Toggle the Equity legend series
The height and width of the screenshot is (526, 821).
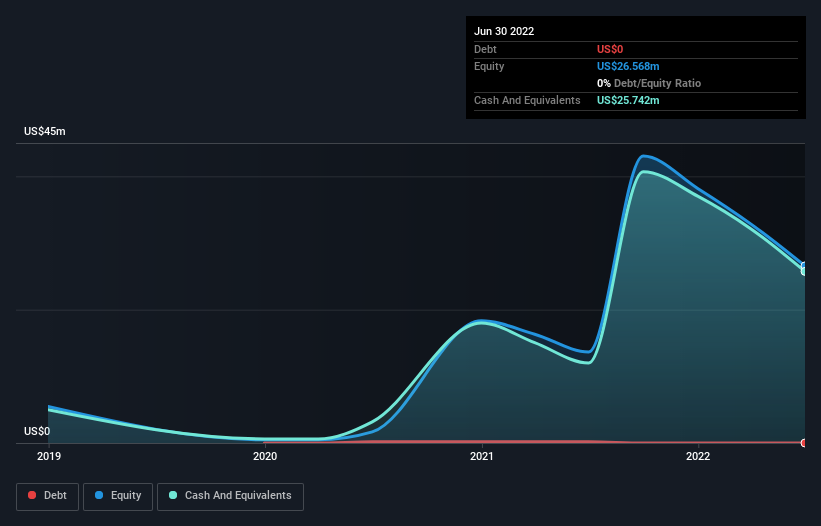point(118,496)
